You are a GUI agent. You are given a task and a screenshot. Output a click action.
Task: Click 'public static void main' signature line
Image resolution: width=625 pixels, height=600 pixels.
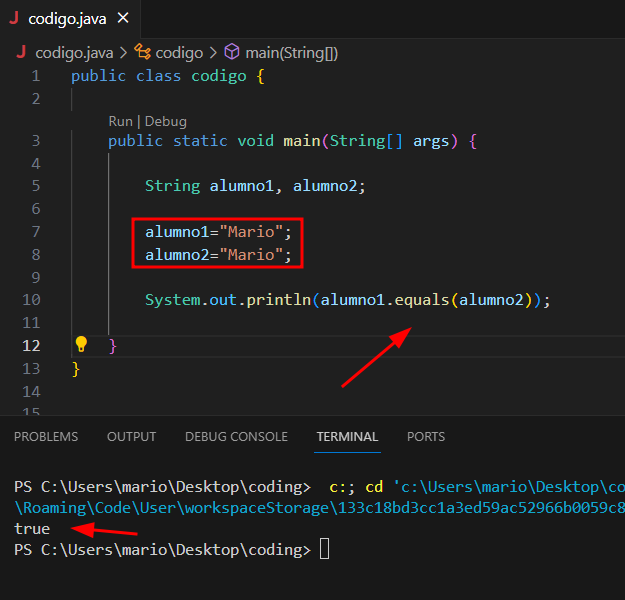[x=293, y=141]
